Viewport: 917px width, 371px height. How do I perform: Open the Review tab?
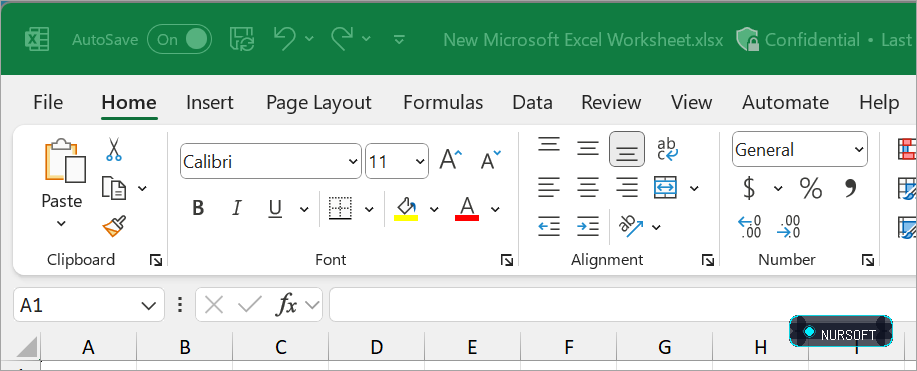[611, 102]
